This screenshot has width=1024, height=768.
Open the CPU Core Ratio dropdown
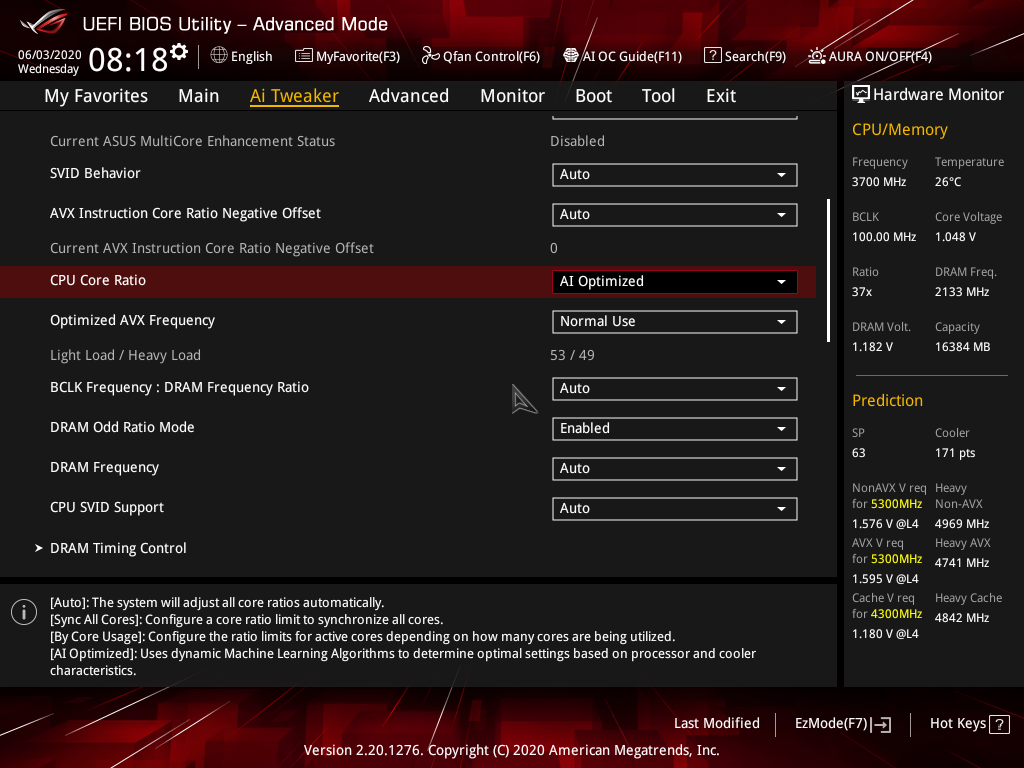674,281
